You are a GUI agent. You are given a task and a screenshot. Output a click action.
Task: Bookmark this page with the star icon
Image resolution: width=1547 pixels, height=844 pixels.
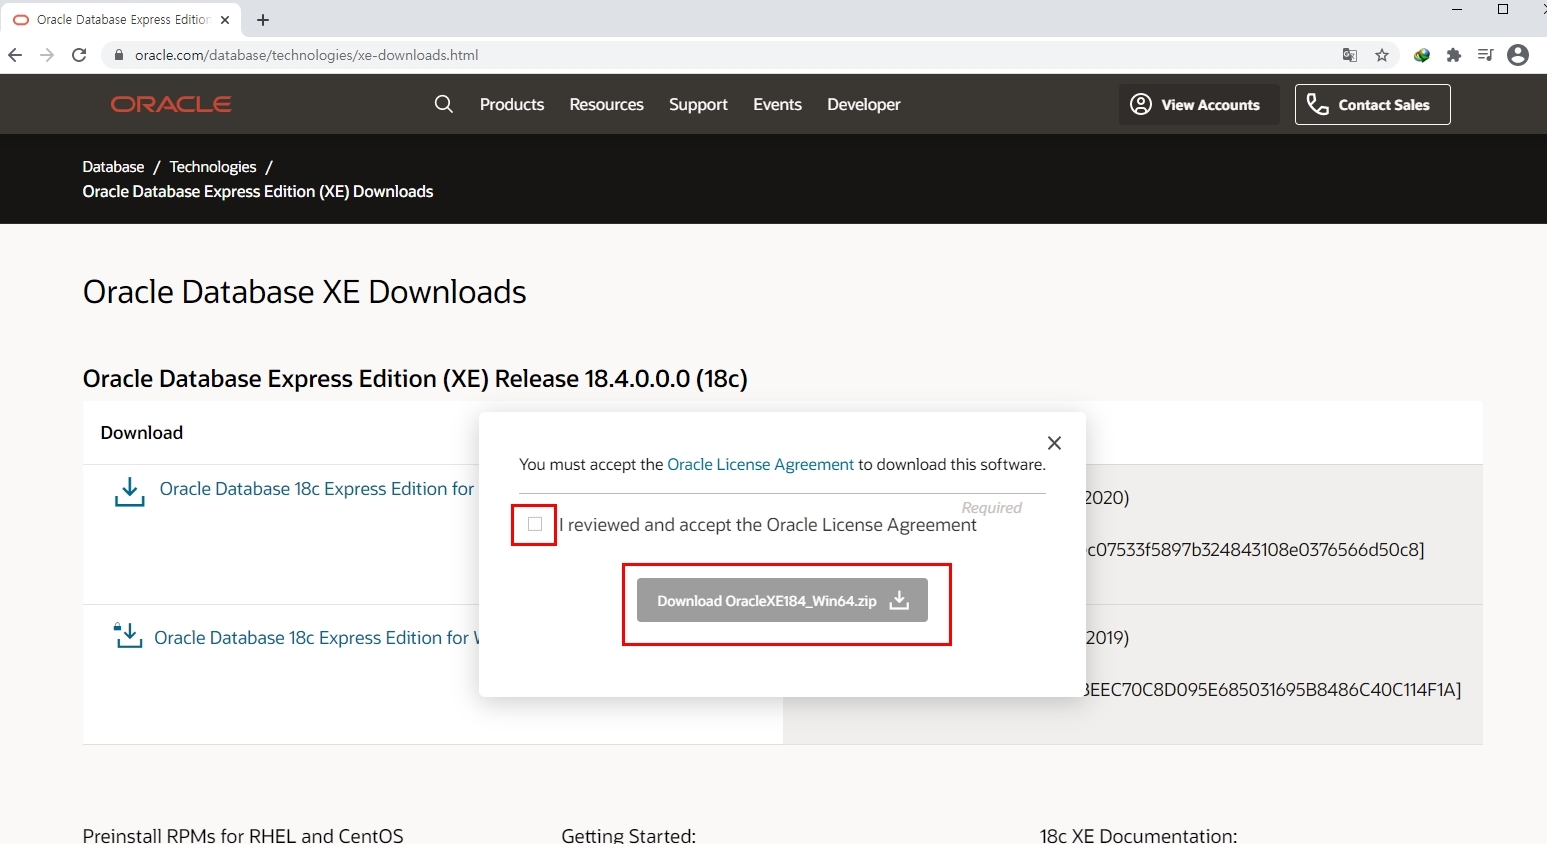1382,55
